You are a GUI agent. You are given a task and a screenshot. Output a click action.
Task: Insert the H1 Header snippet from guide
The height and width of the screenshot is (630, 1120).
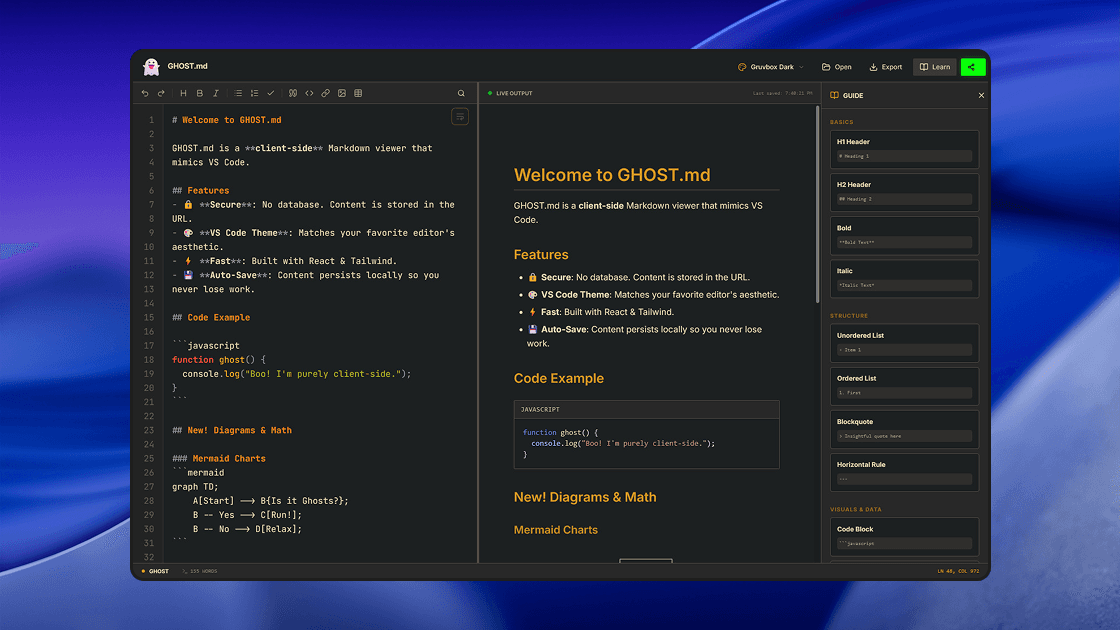click(x=904, y=149)
